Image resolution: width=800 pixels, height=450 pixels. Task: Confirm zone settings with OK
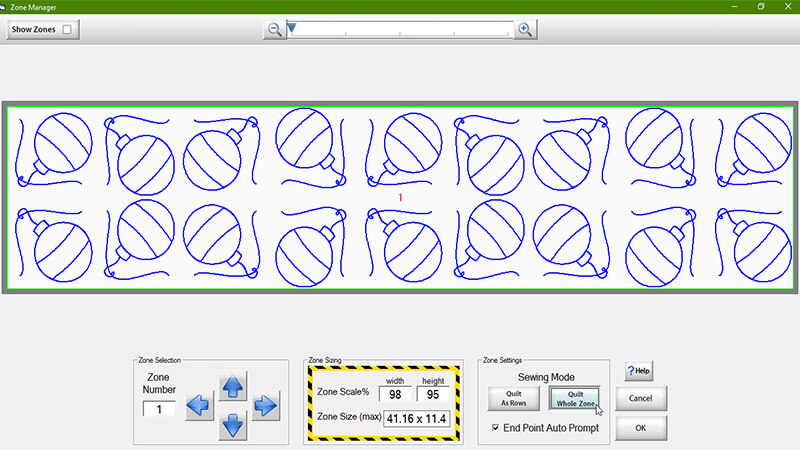coord(640,428)
